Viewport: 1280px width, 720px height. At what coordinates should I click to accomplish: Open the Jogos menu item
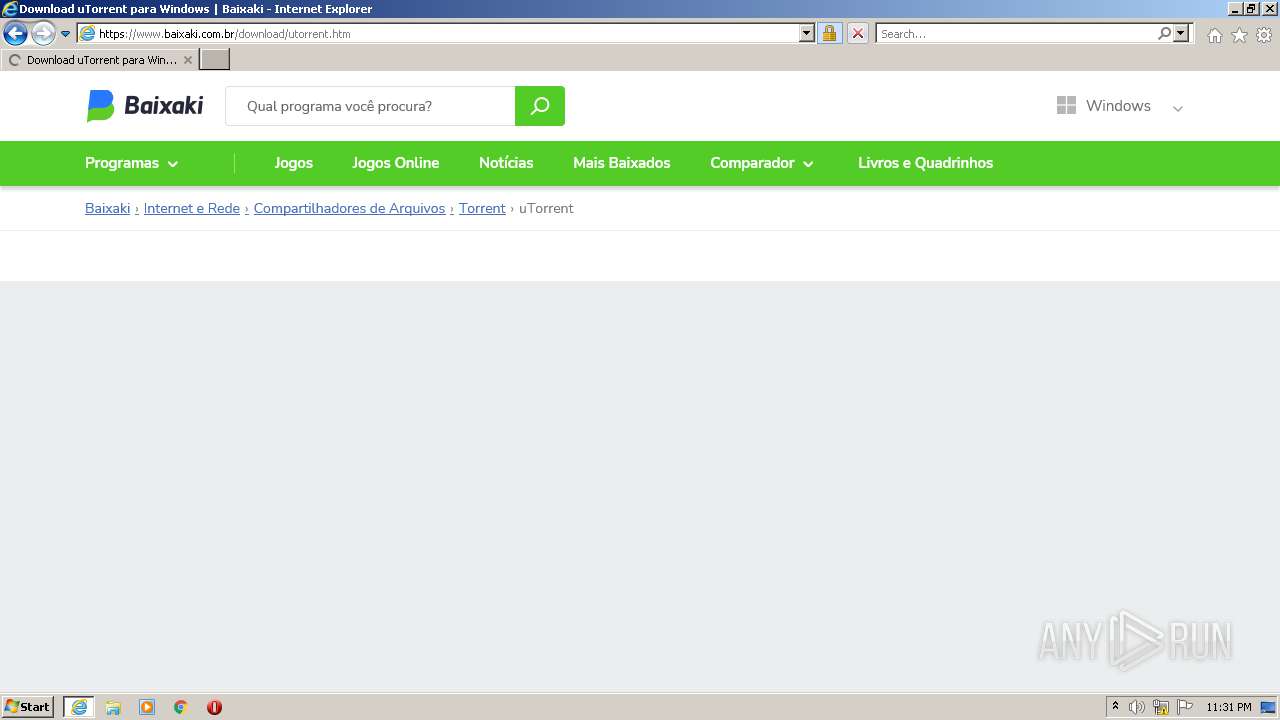coord(294,163)
